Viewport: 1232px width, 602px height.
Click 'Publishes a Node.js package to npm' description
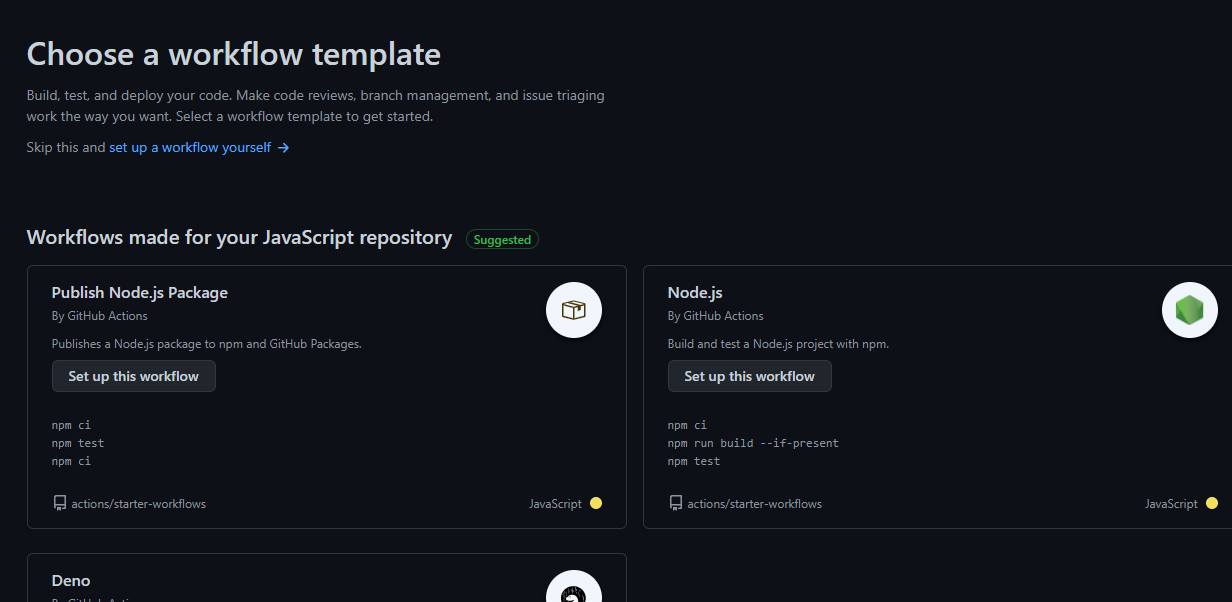[207, 344]
